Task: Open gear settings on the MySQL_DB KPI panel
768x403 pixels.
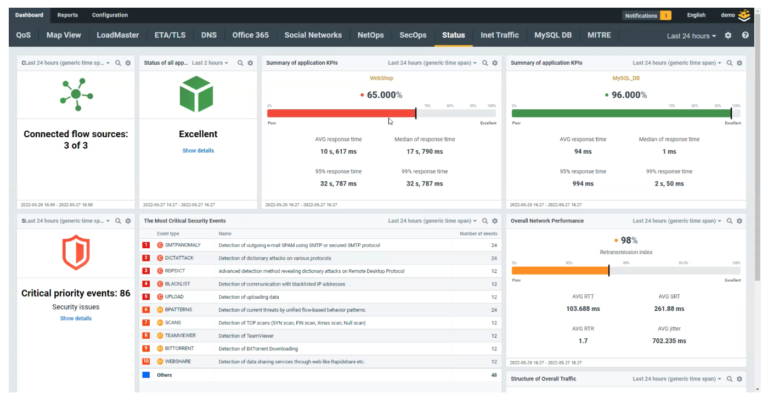Action: pyautogui.click(x=741, y=63)
